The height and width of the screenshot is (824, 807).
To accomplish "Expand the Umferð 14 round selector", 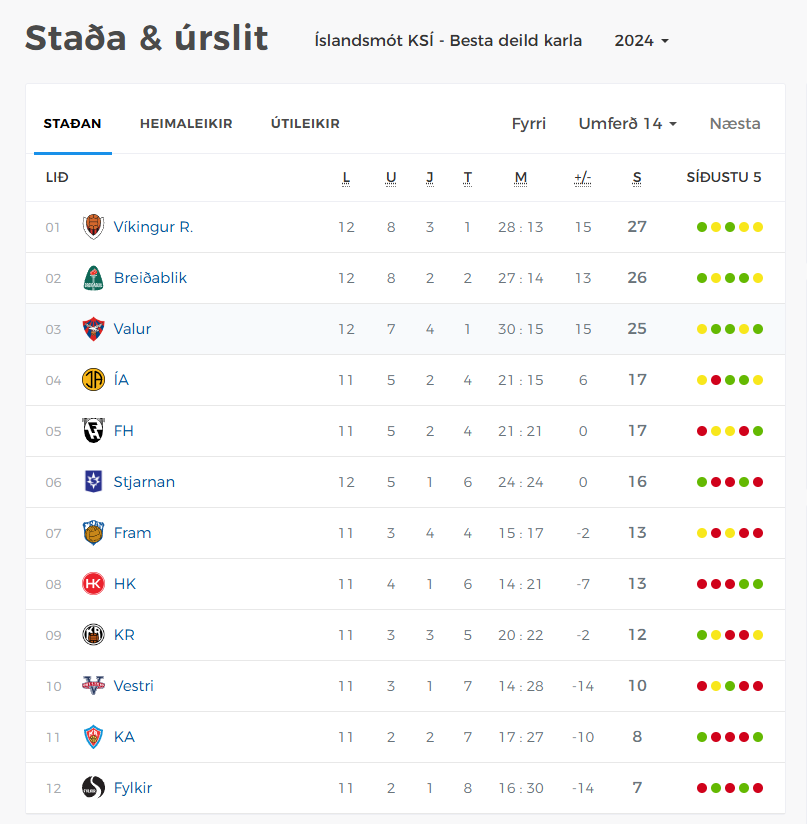I will [x=627, y=123].
